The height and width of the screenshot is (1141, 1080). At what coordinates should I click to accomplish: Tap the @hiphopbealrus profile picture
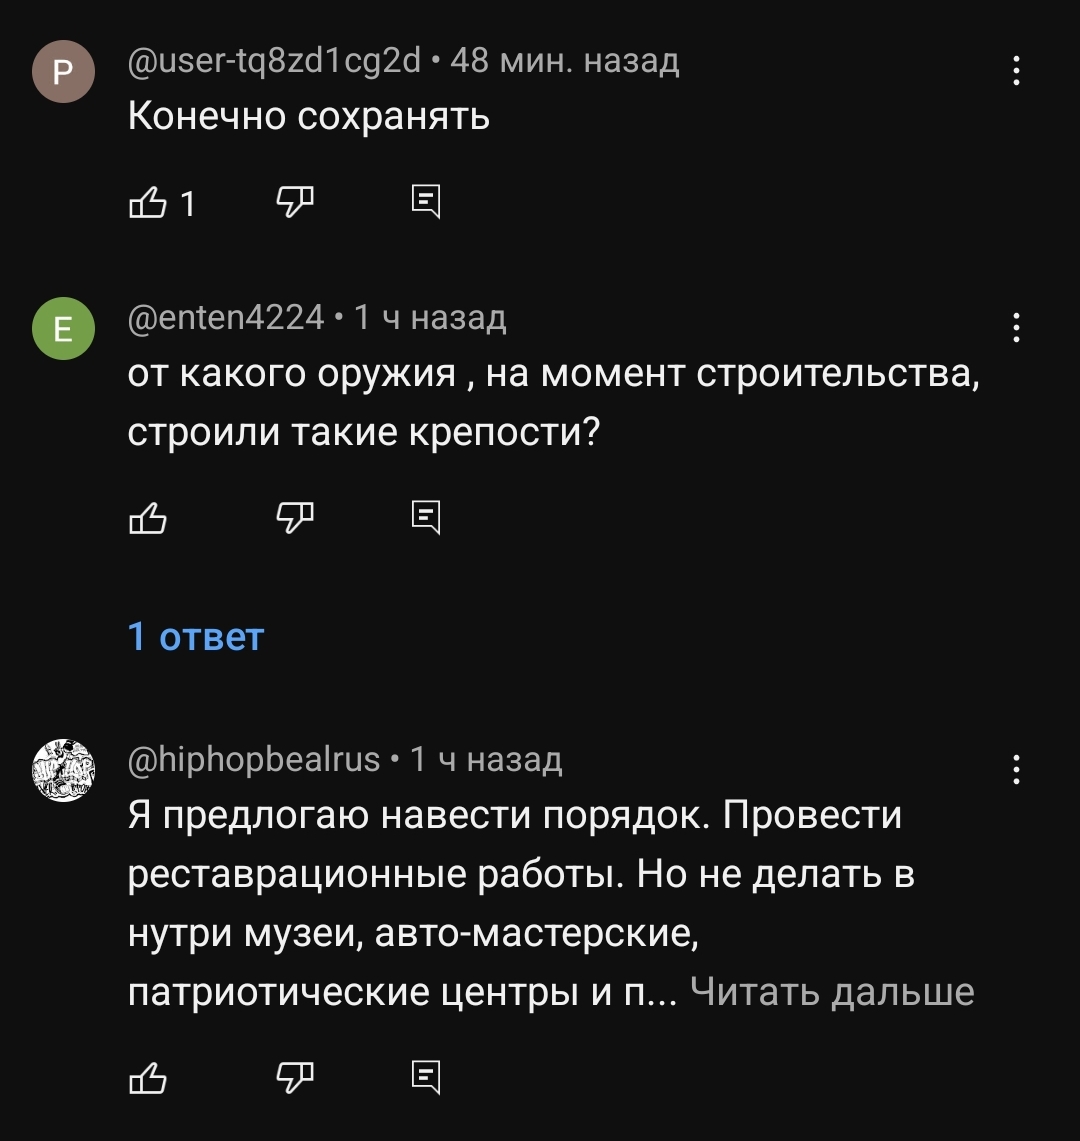pyautogui.click(x=63, y=771)
